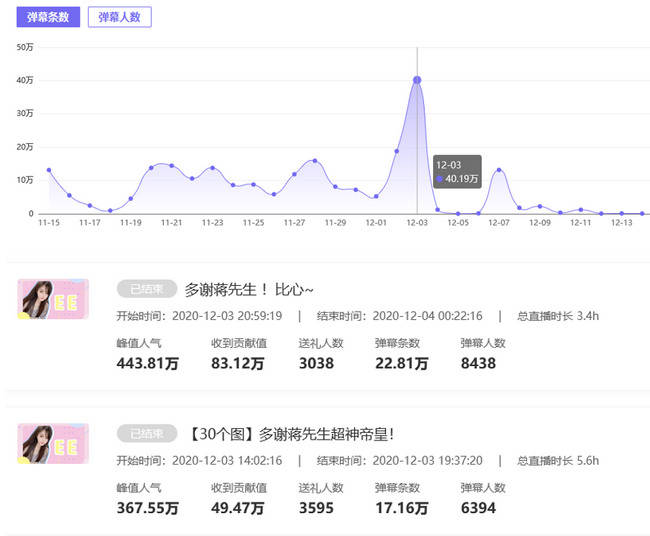Screen dimensions: 650x536
Task: Click the peak data point on 12-03
Action: coord(417,80)
